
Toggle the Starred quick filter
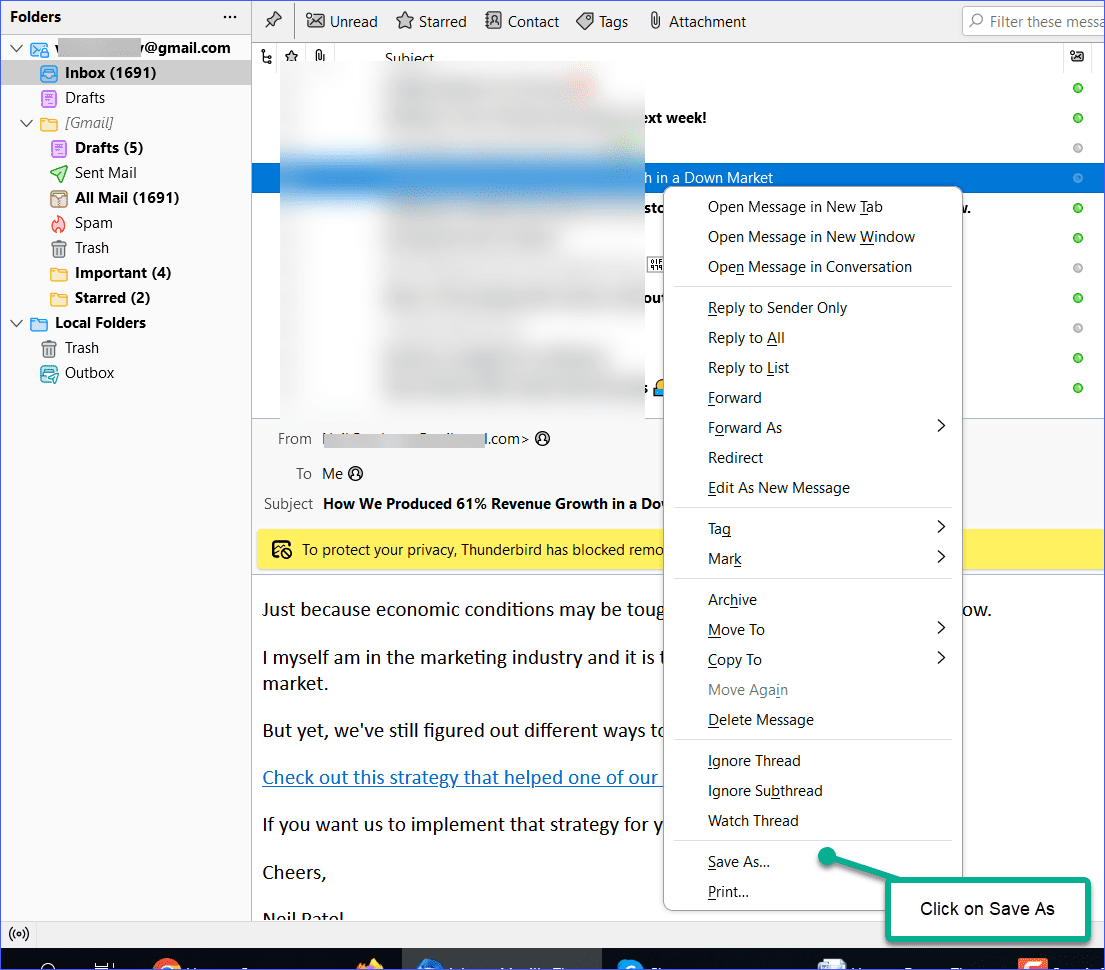[x=431, y=21]
